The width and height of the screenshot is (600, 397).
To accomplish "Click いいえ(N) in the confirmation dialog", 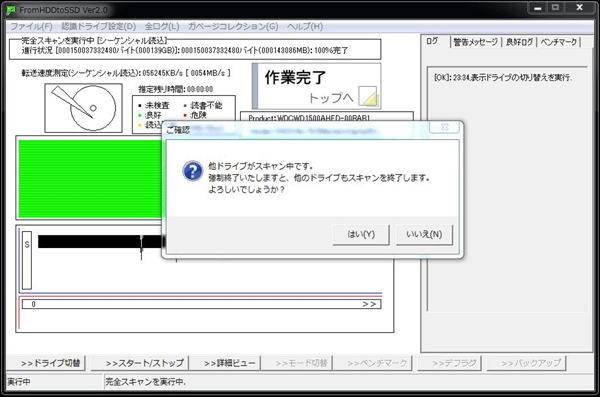I will coord(424,234).
